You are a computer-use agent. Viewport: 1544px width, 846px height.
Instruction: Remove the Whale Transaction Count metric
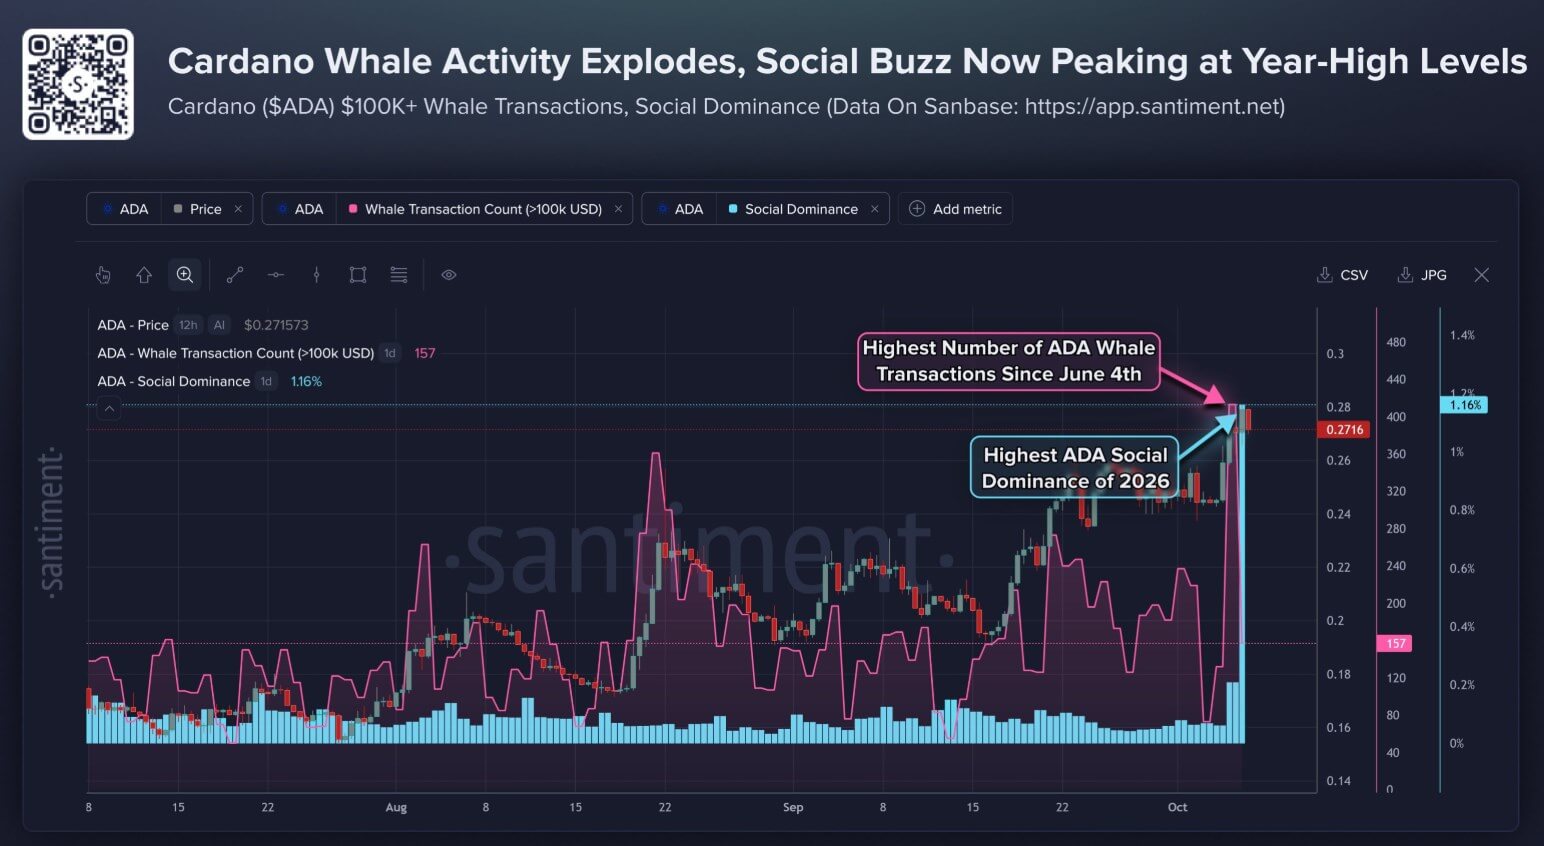point(618,209)
